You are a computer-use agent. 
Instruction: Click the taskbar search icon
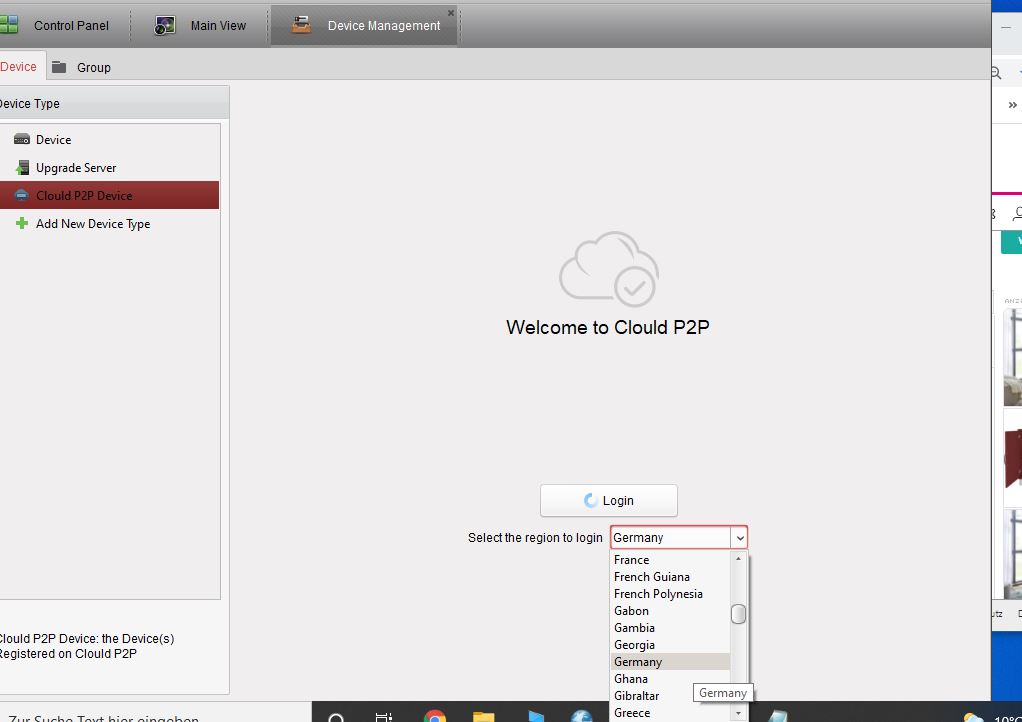coord(336,717)
